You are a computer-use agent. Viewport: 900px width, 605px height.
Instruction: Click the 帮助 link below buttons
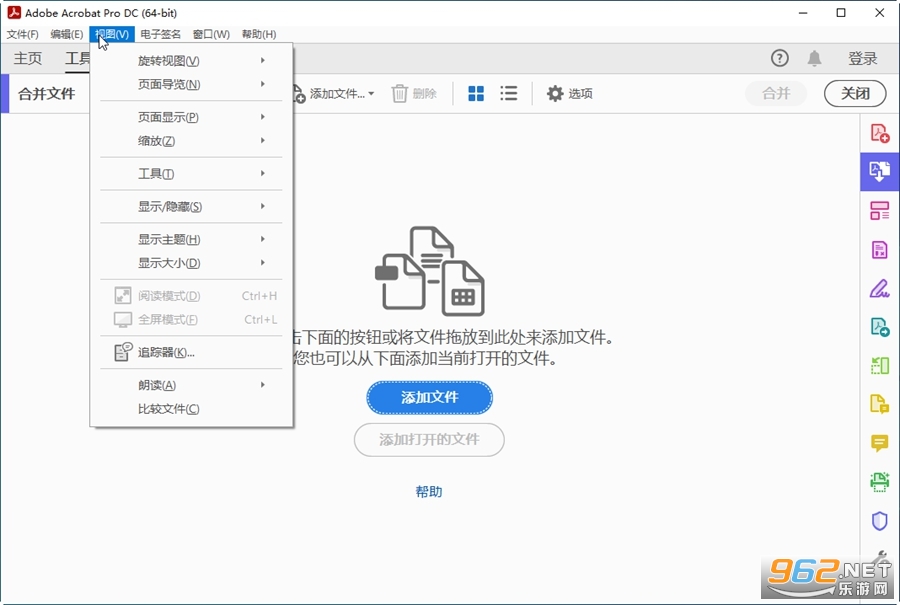click(x=429, y=491)
